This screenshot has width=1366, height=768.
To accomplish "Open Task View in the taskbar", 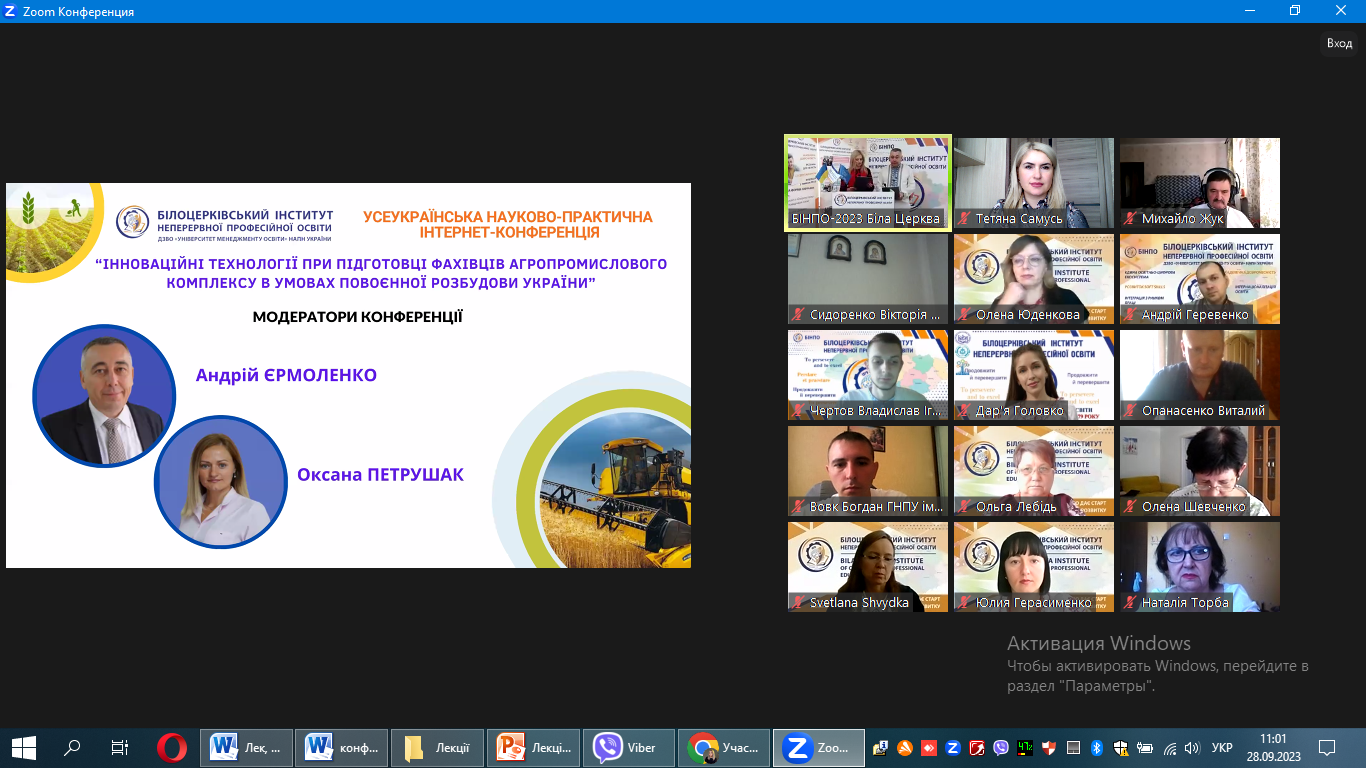I will pyautogui.click(x=120, y=747).
